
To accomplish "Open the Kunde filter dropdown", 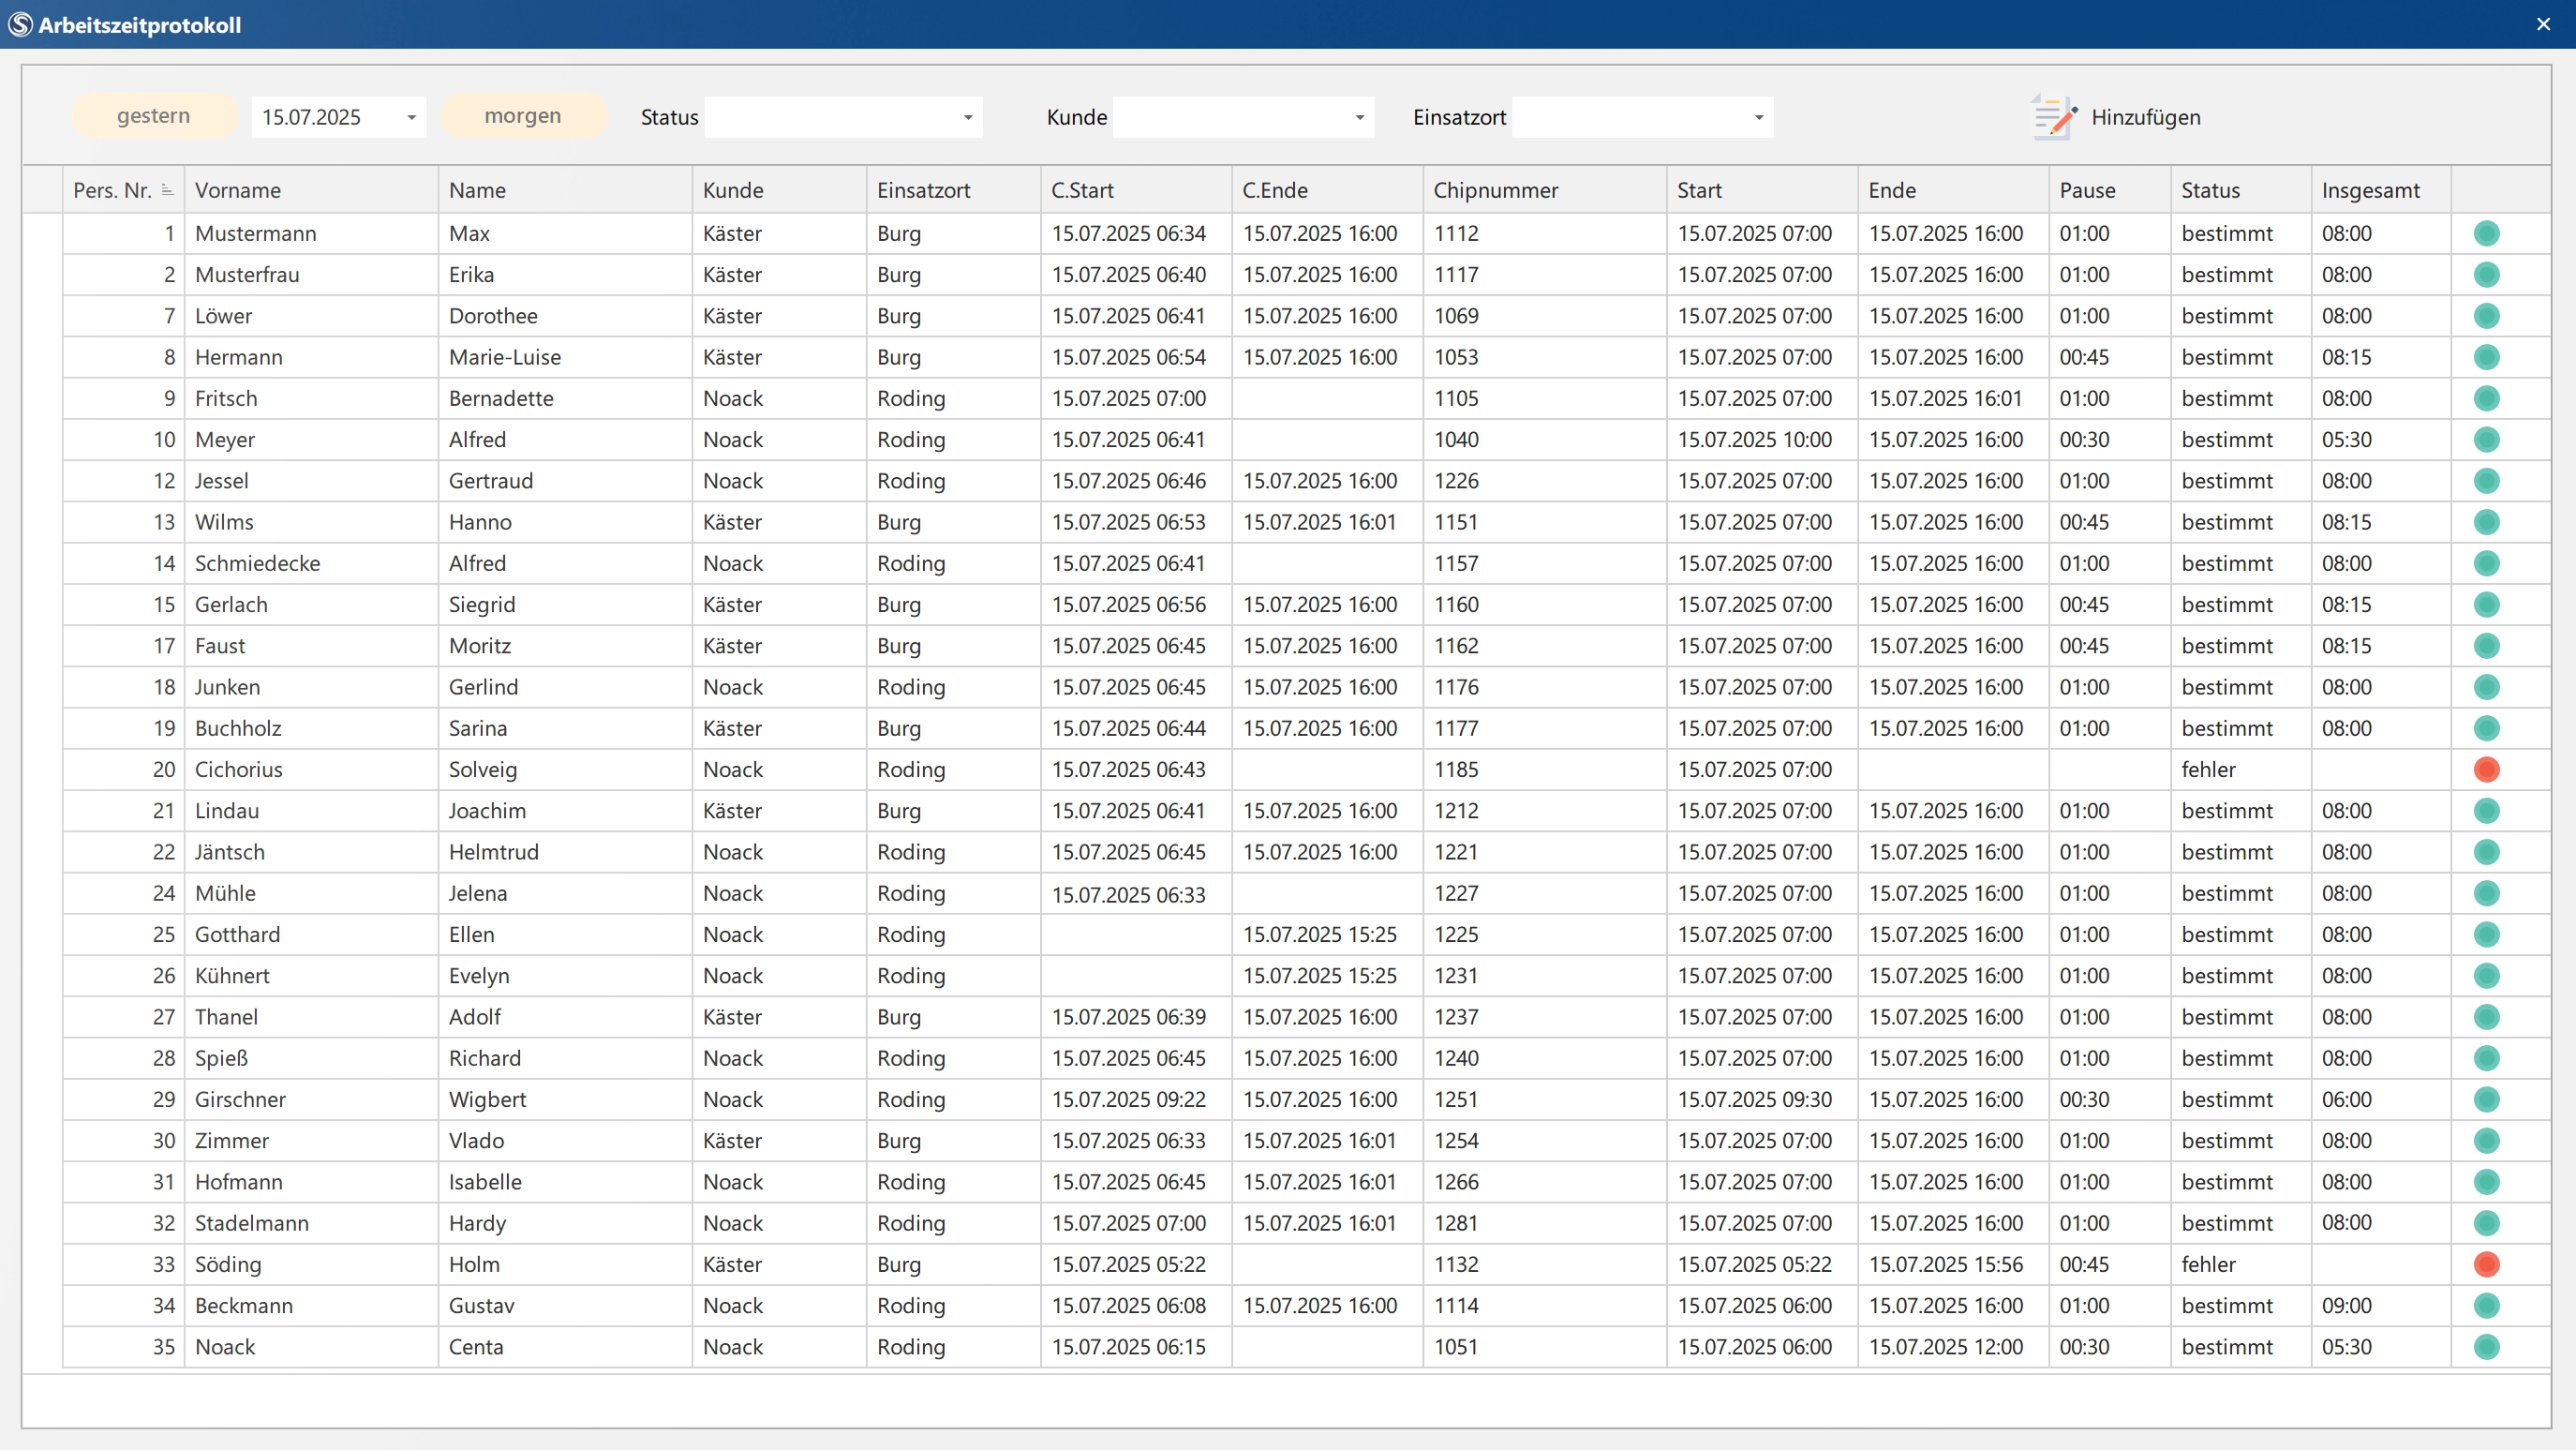I will click(x=1359, y=117).
